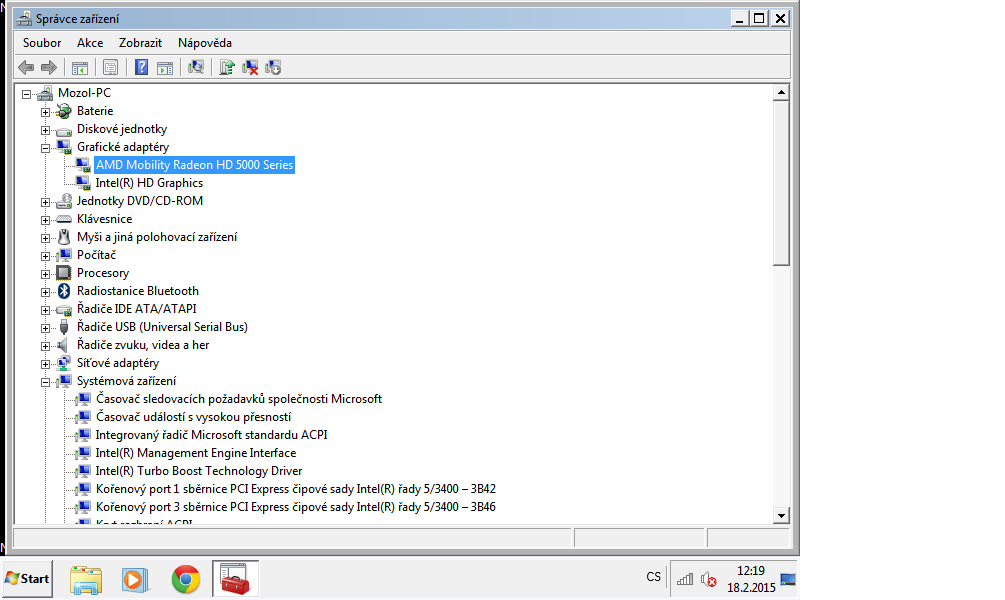1005x600 pixels.
Task: Expand the Řadiče USB category
Action: [x=46, y=328]
